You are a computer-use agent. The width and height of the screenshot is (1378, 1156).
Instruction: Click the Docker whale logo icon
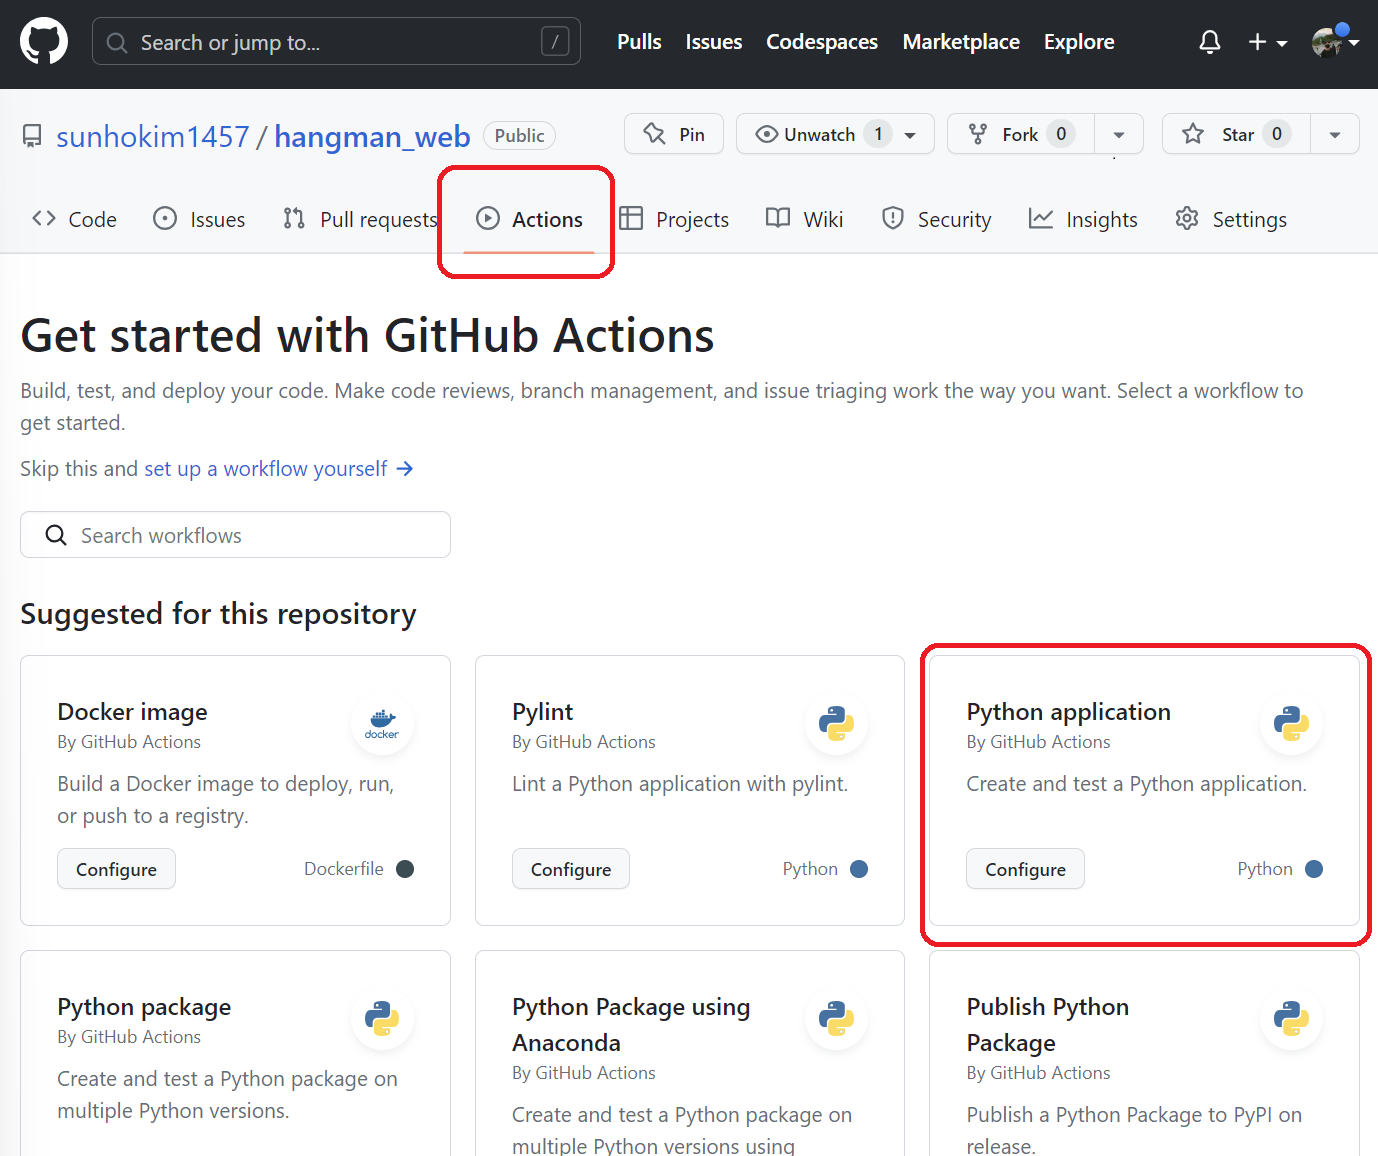coord(382,723)
